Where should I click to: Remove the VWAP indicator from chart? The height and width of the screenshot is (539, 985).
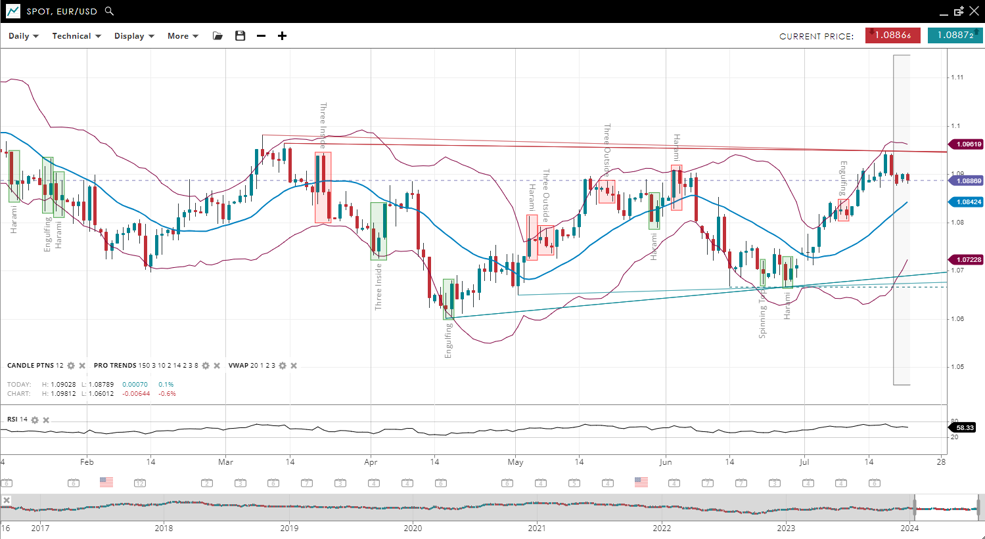point(293,366)
